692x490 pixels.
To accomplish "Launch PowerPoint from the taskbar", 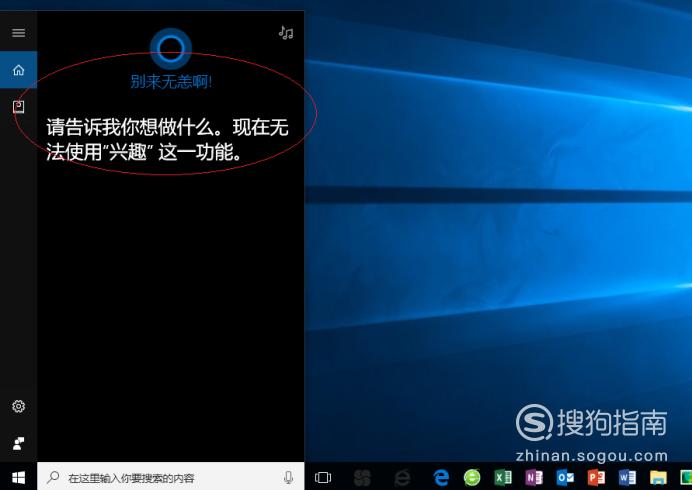I will tap(596, 477).
